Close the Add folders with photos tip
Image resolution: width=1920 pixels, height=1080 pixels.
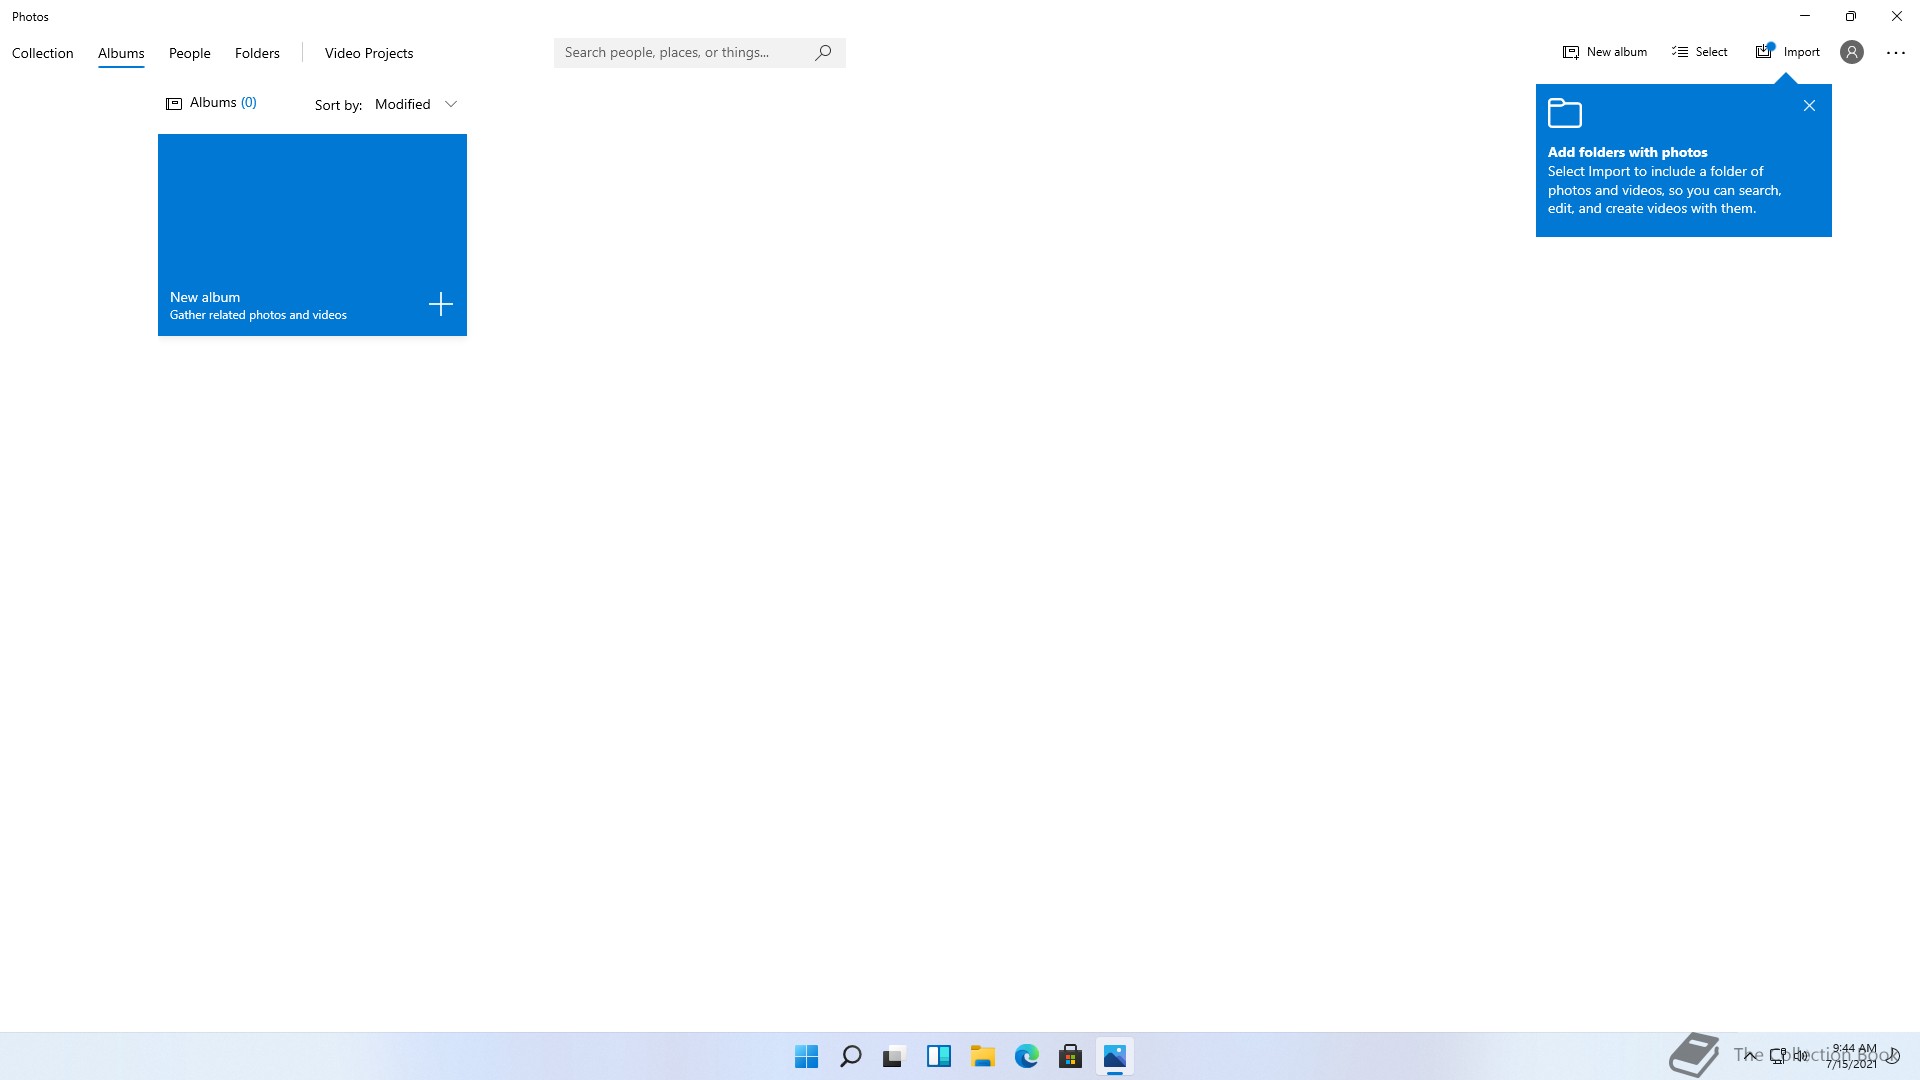tap(1809, 106)
